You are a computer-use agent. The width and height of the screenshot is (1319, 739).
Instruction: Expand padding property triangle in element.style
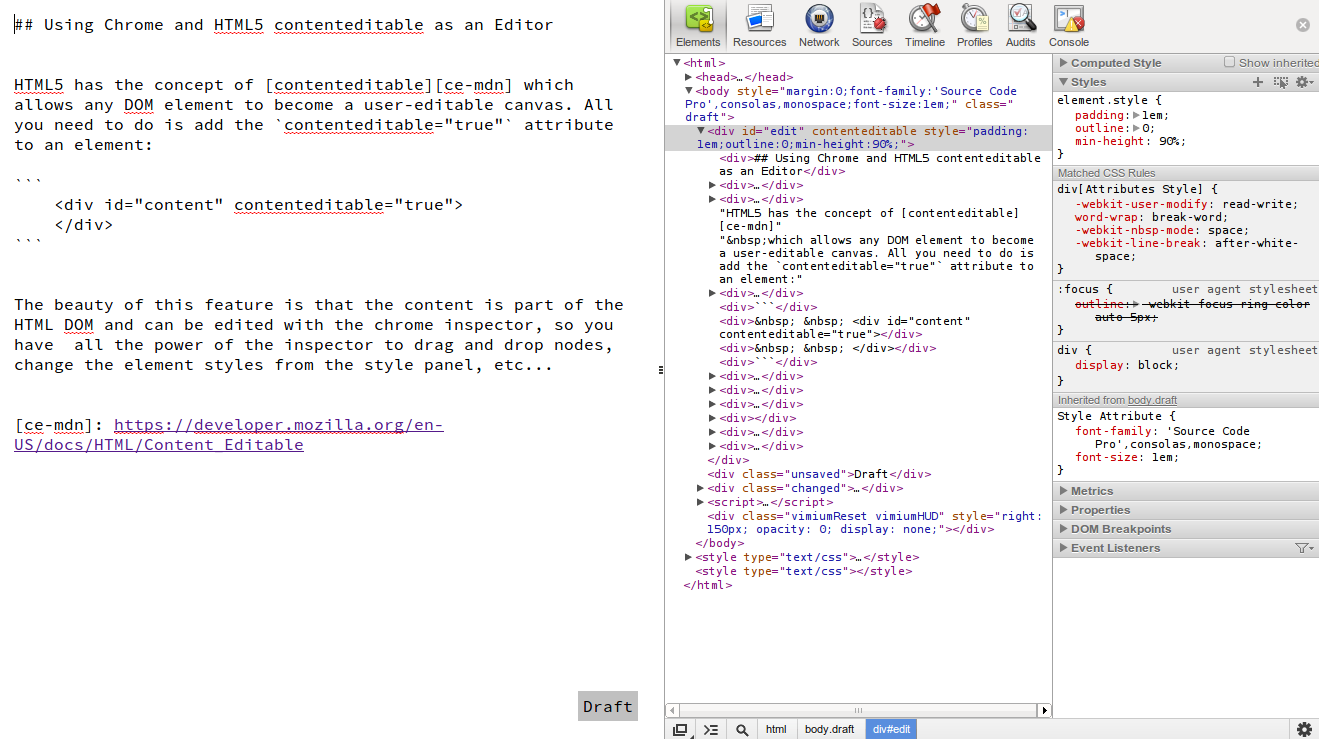(1135, 115)
